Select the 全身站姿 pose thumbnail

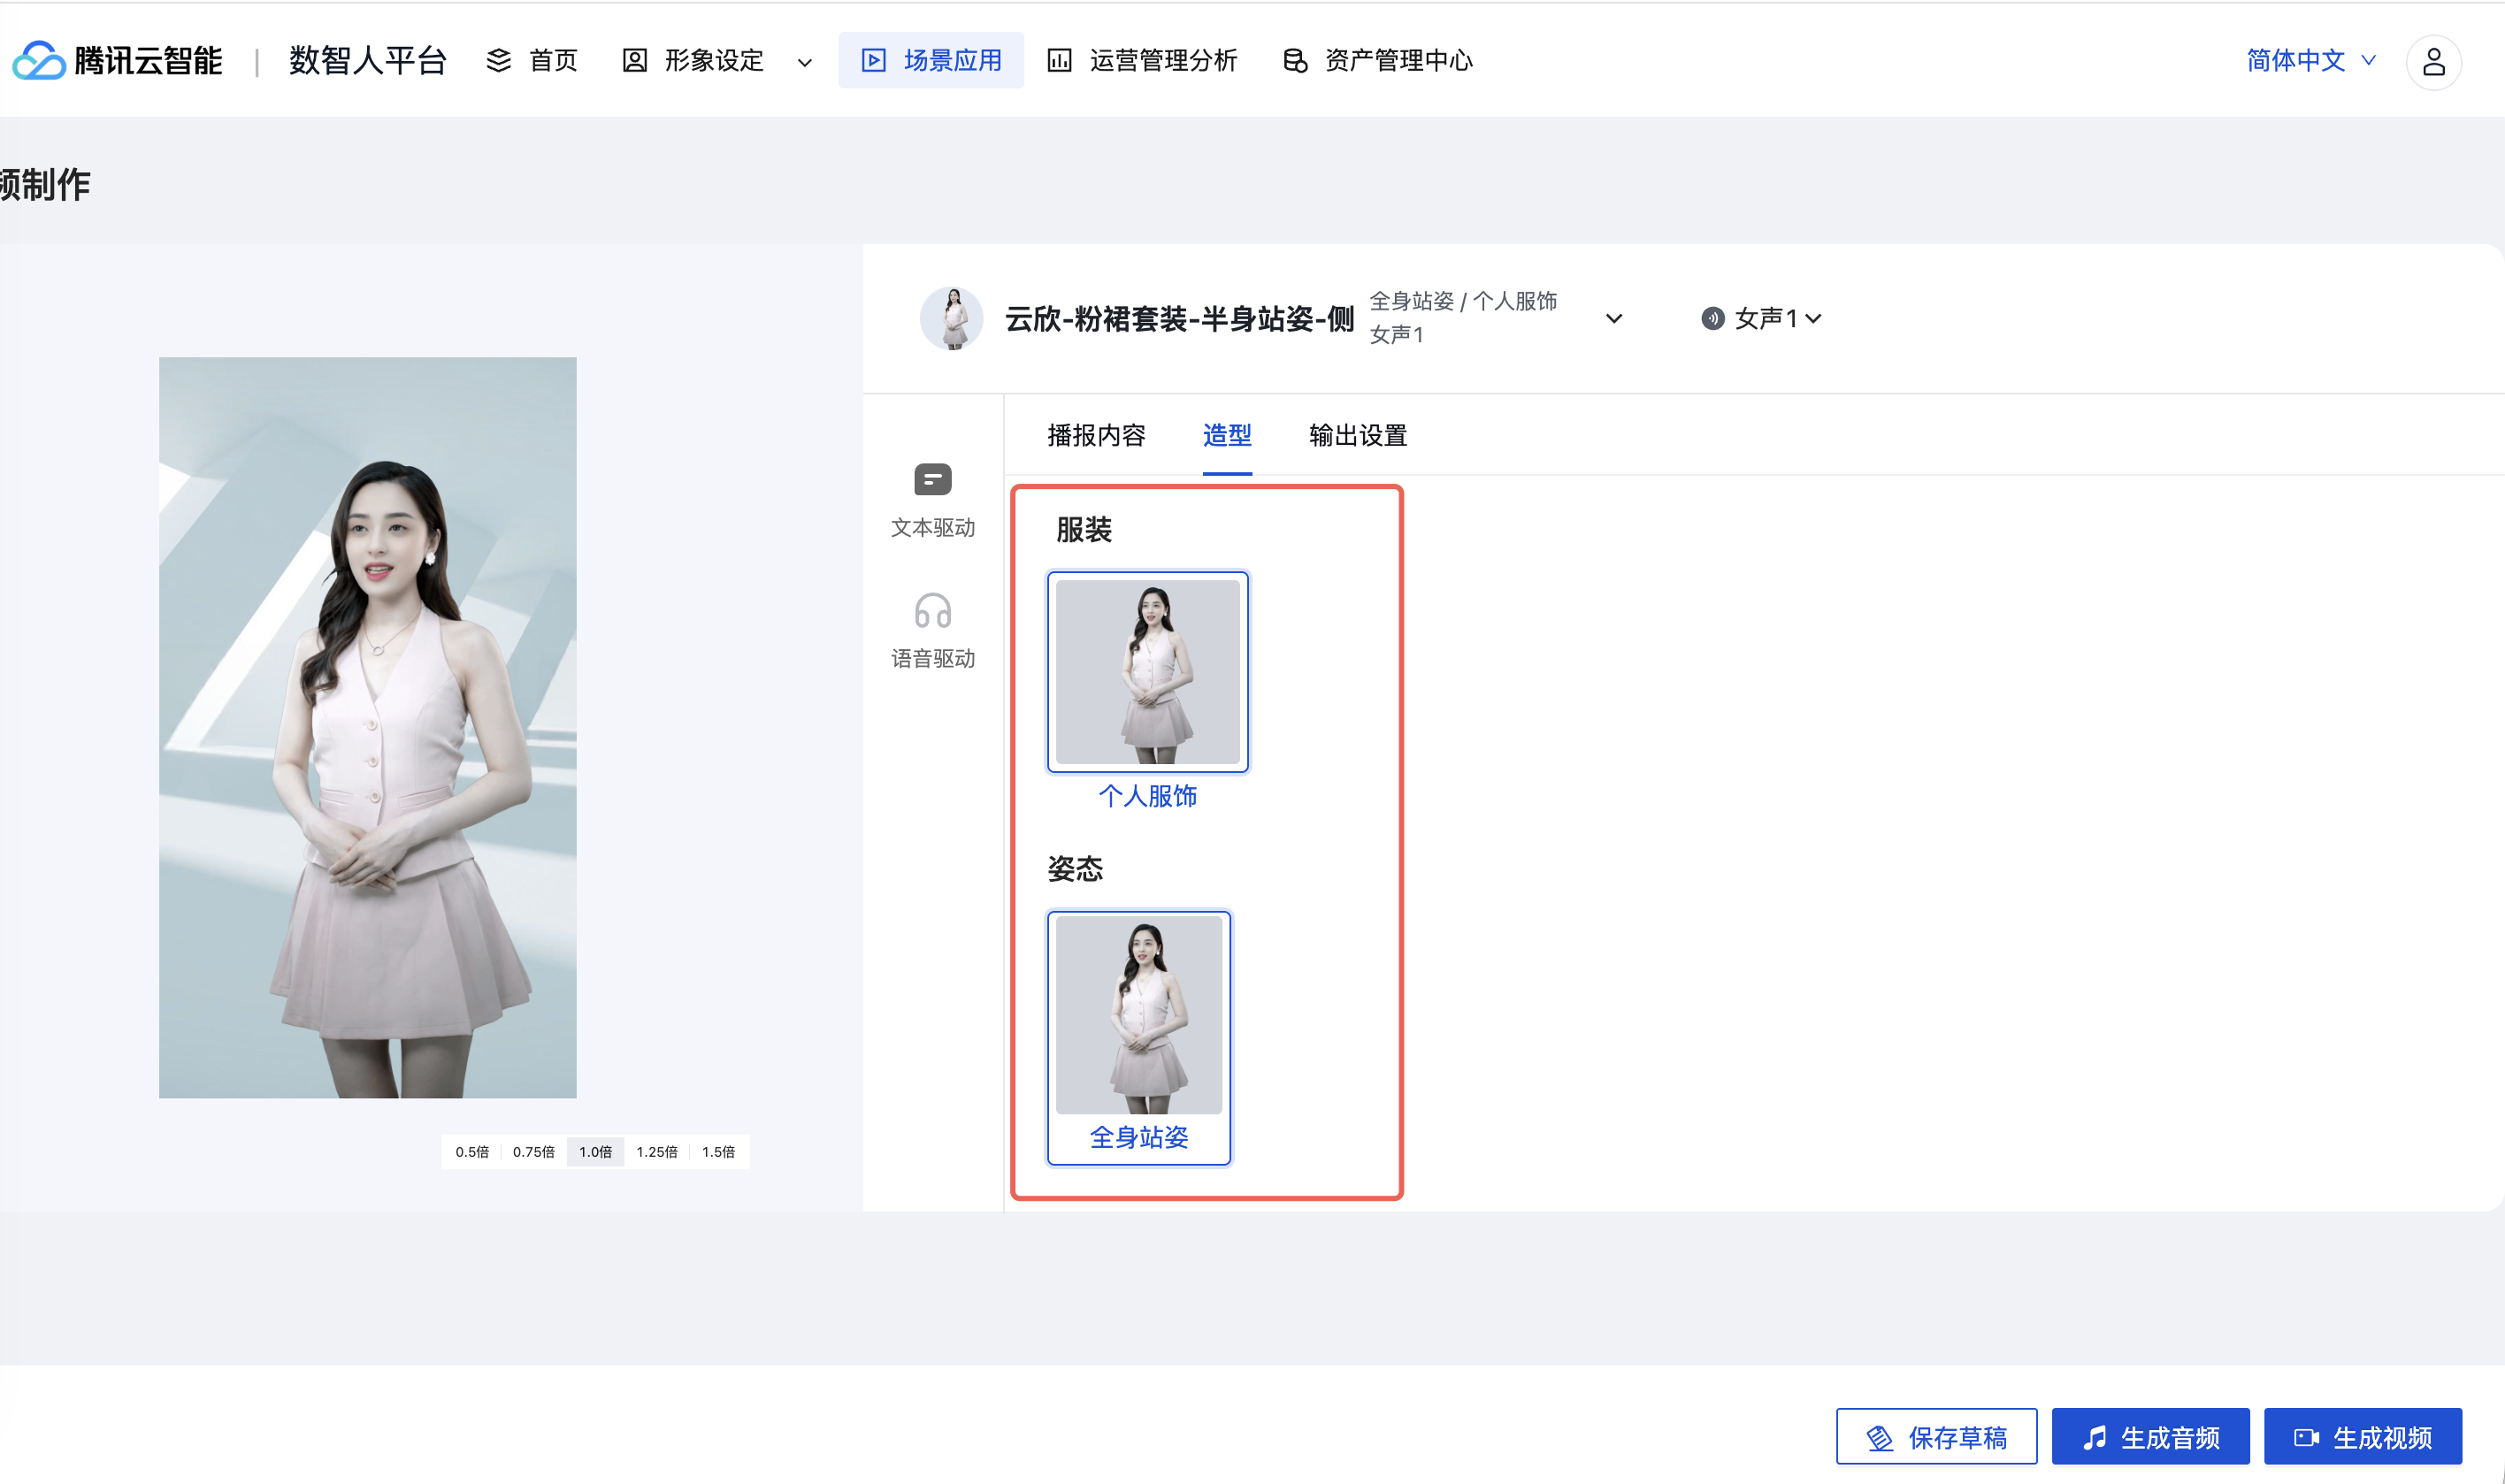(x=1138, y=1015)
